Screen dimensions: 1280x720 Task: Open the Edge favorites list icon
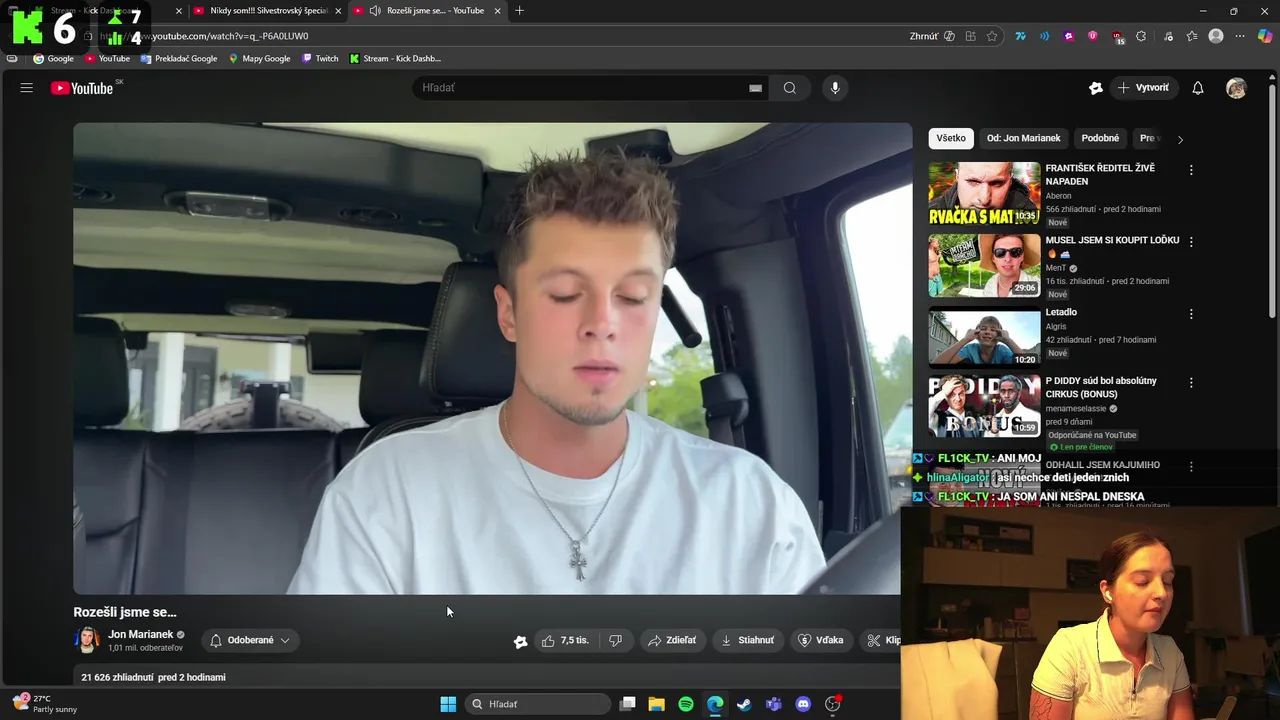click(x=1192, y=36)
